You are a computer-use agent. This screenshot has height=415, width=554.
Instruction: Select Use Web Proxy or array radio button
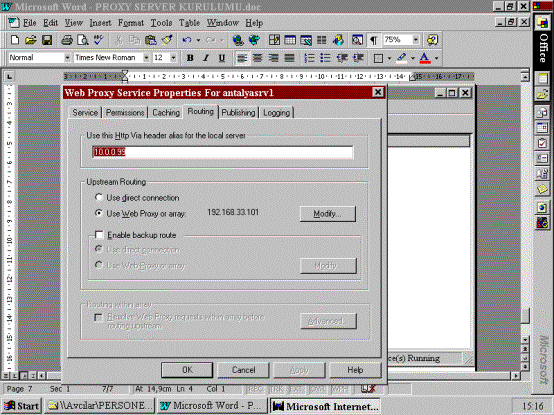(x=99, y=213)
